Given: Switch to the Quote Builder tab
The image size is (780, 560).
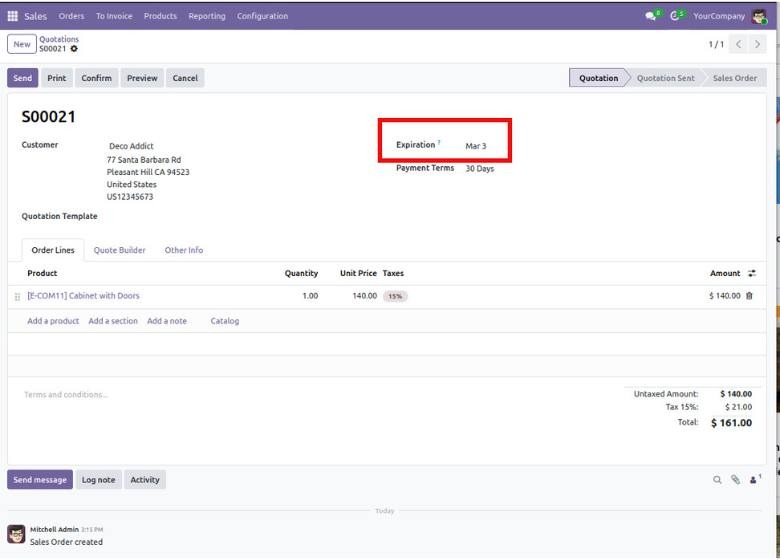Looking at the screenshot, I should click(119, 250).
